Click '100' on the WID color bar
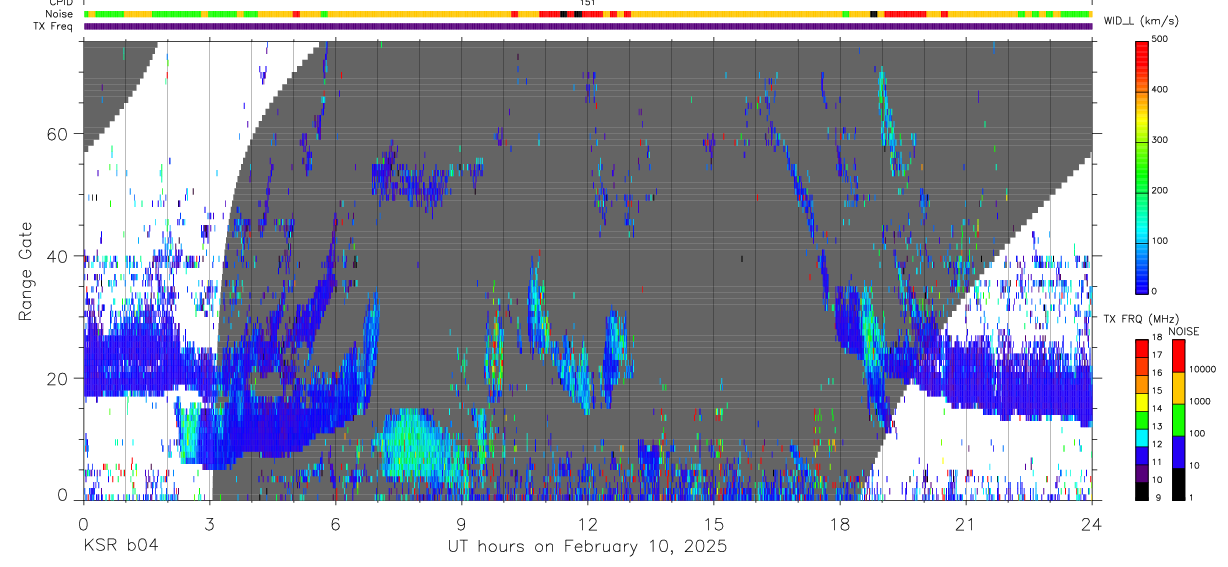The width and height of the screenshot is (1228, 567). pyautogui.click(x=1160, y=241)
